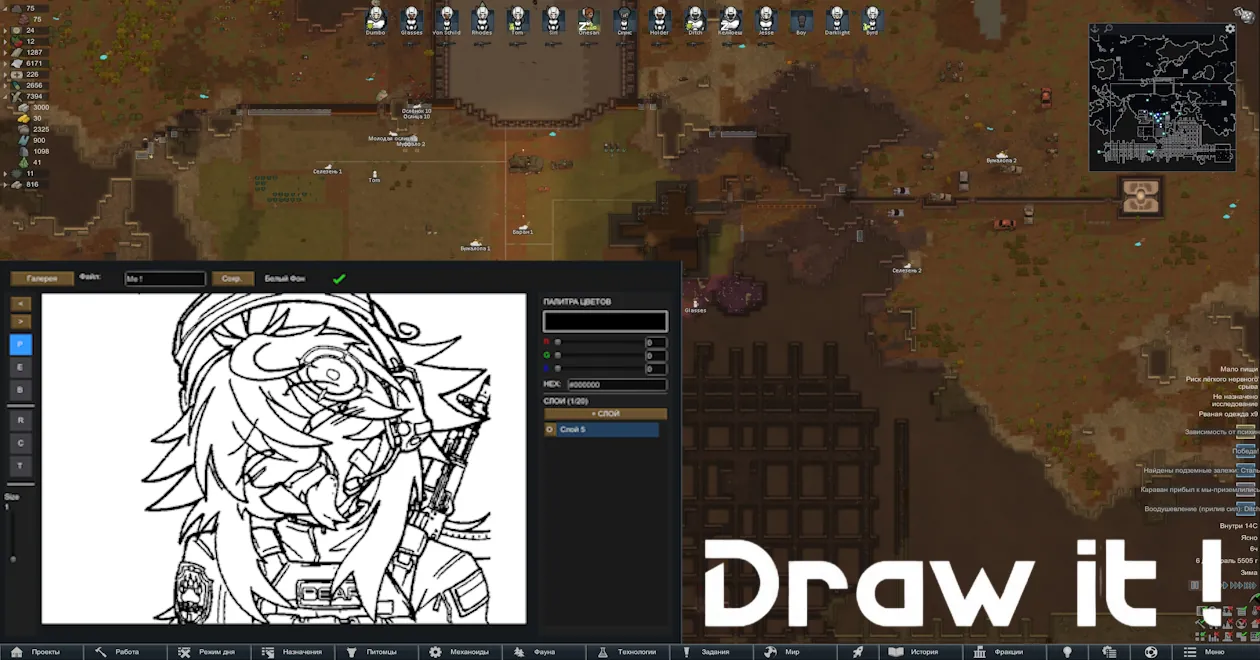Image resolution: width=1260 pixels, height=660 pixels.
Task: Open the Галерея gallery button
Action: pyautogui.click(x=42, y=279)
